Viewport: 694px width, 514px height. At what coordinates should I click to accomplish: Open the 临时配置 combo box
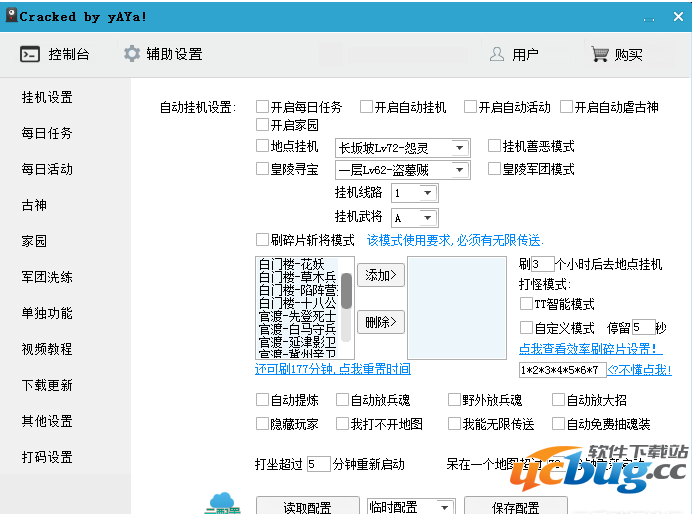pos(447,507)
